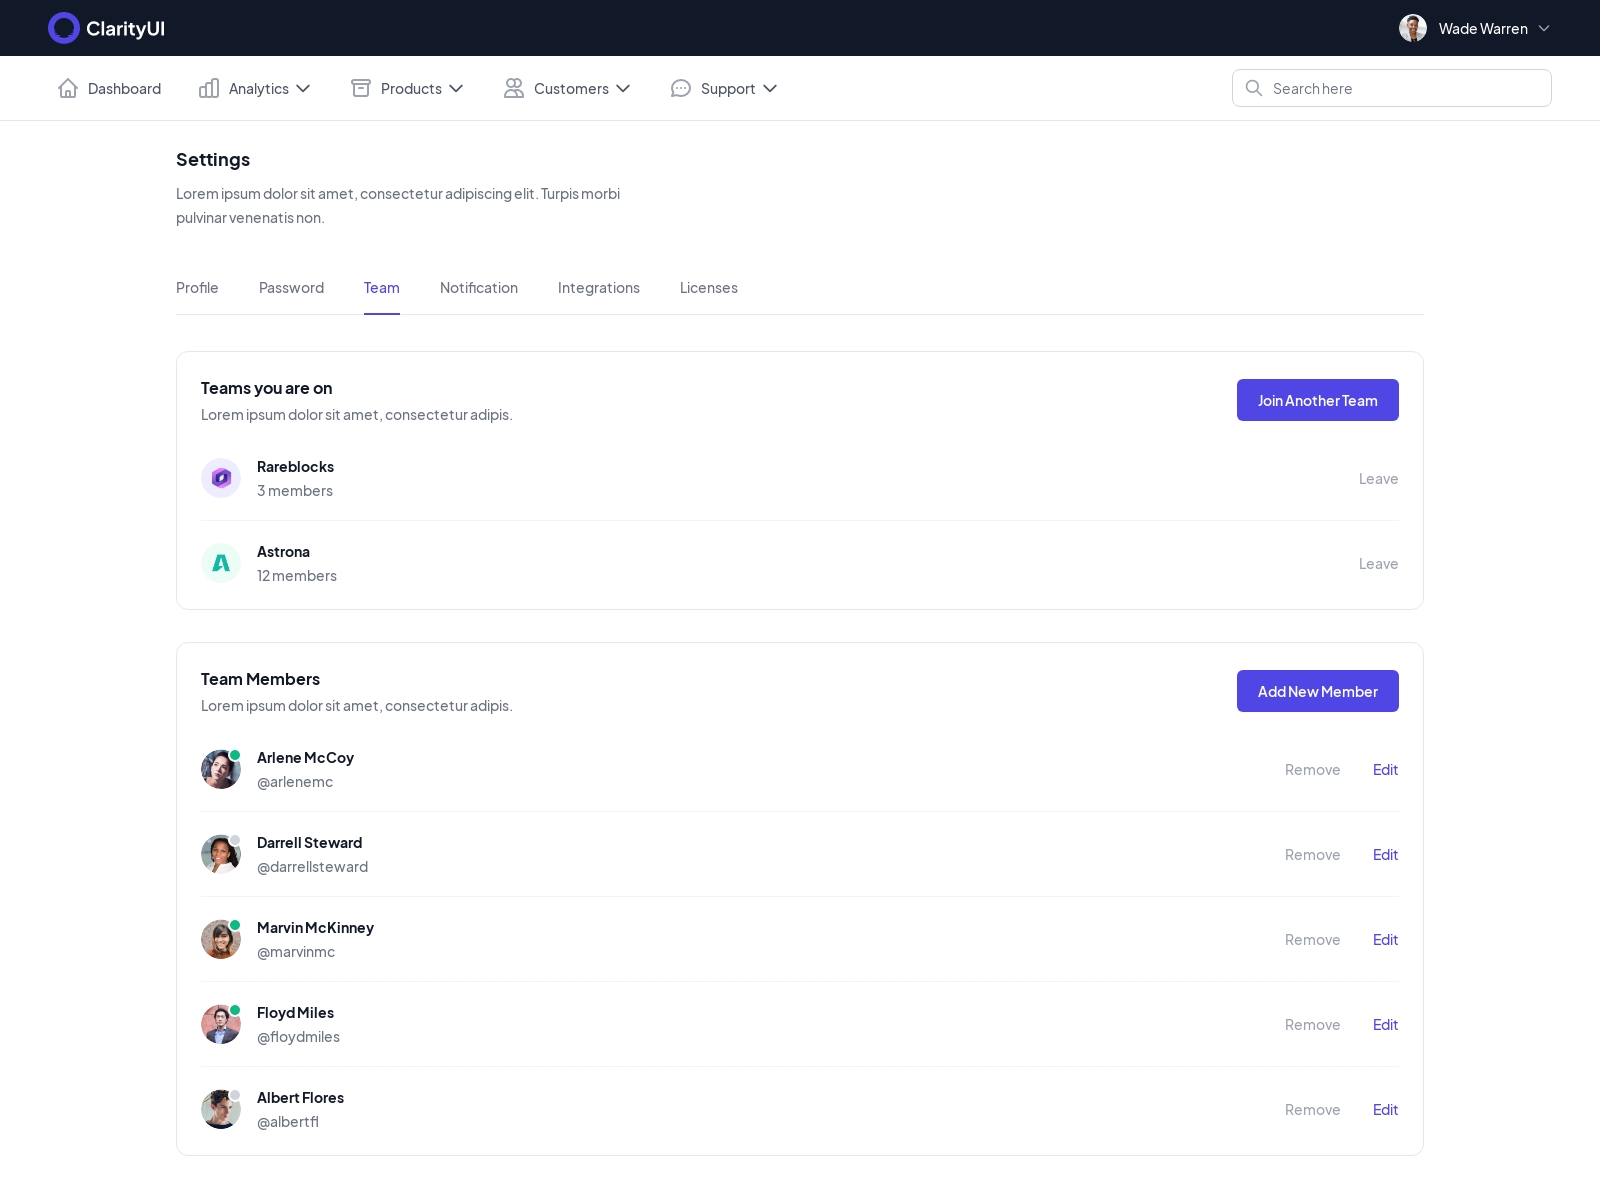1600x1180 pixels.
Task: Edit Marvin McKinney's membership
Action: point(1385,940)
